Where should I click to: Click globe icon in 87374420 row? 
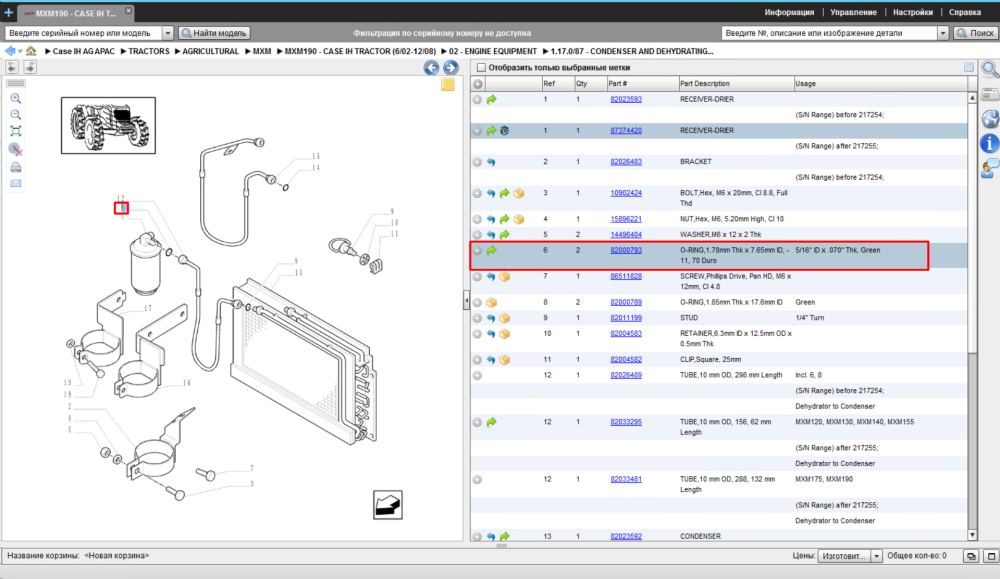tap(504, 131)
